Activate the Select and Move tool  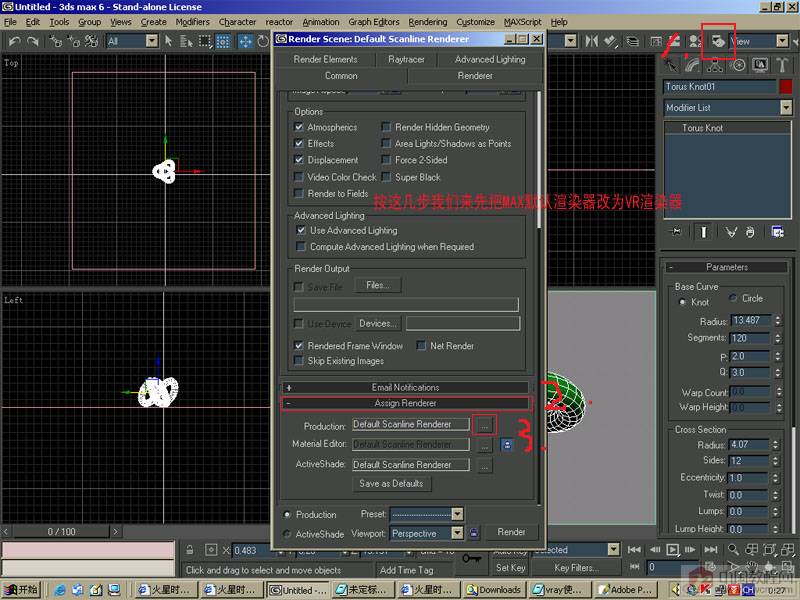(x=245, y=41)
